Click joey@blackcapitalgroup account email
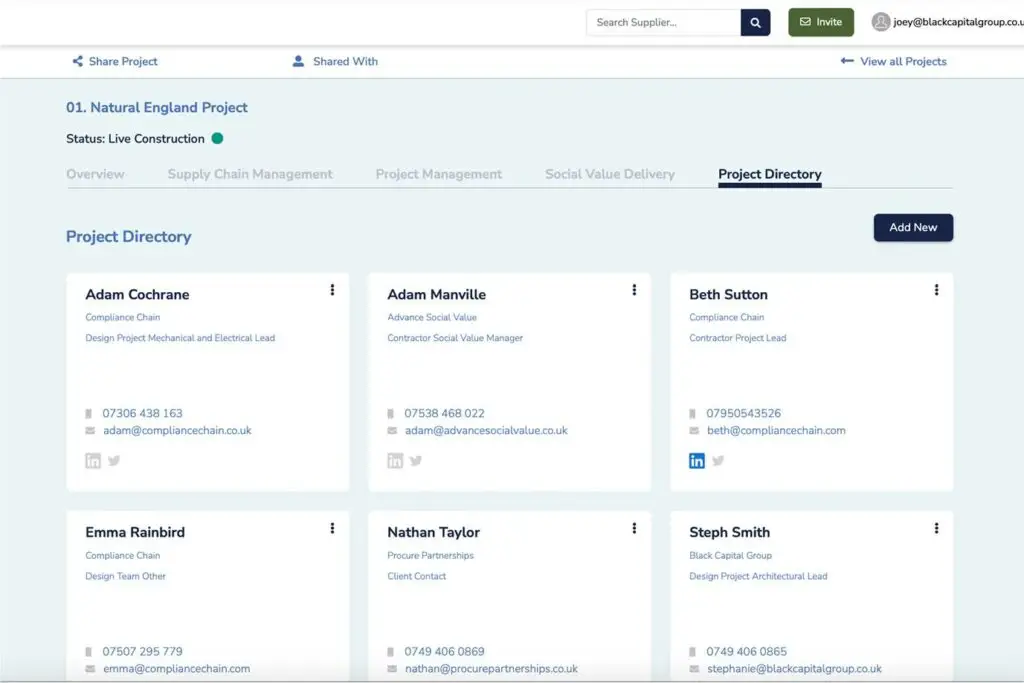 pos(958,22)
